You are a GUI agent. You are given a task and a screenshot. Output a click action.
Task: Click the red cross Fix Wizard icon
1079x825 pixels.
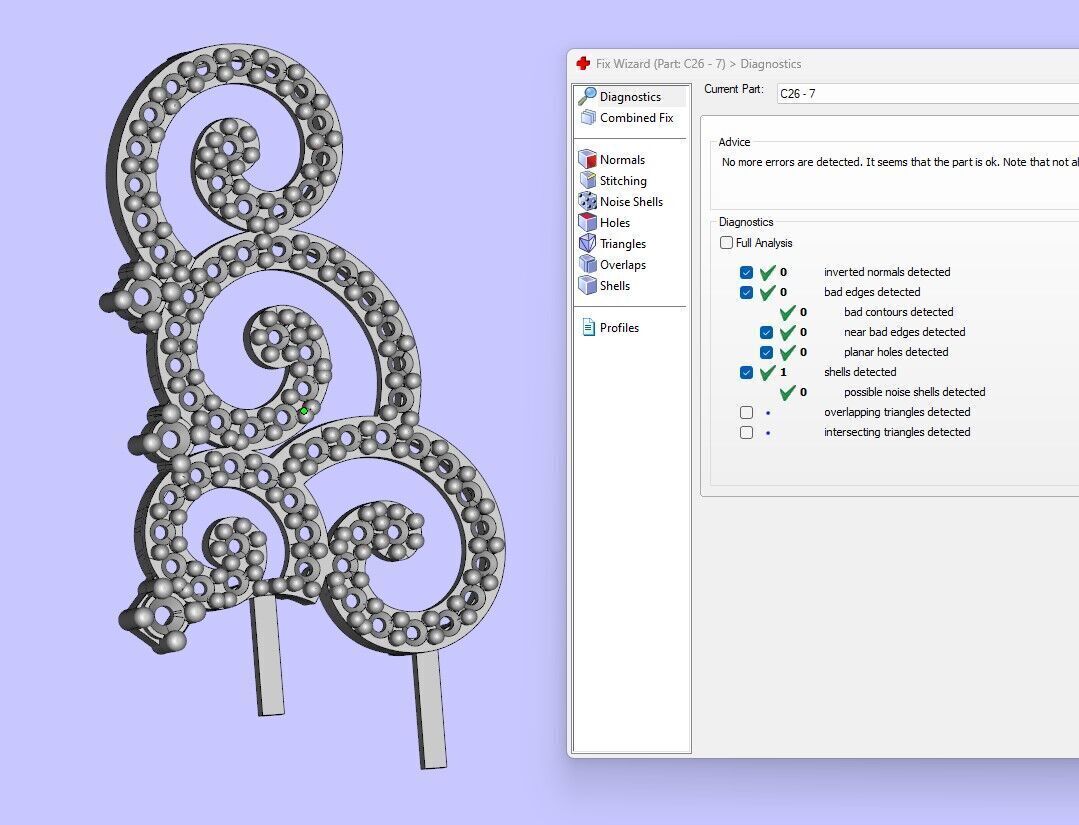click(583, 63)
